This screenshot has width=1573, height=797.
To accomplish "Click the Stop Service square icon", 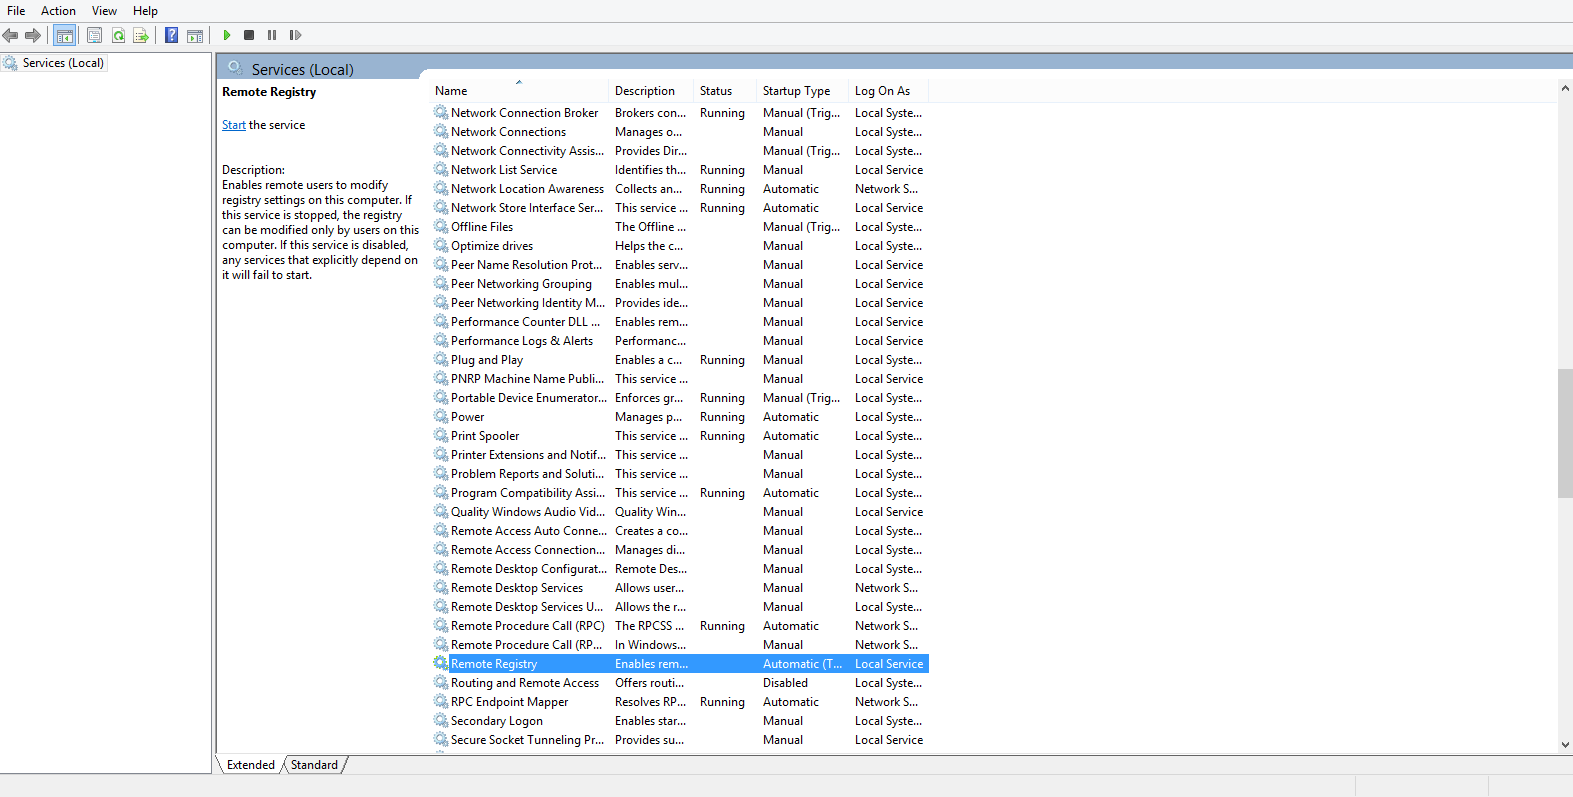I will [x=249, y=35].
